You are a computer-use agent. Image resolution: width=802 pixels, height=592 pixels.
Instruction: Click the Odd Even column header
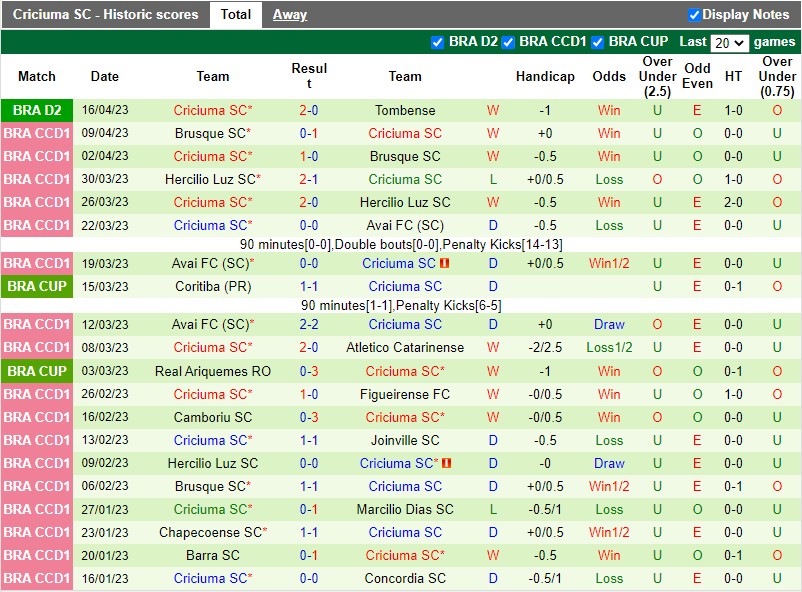click(x=697, y=76)
